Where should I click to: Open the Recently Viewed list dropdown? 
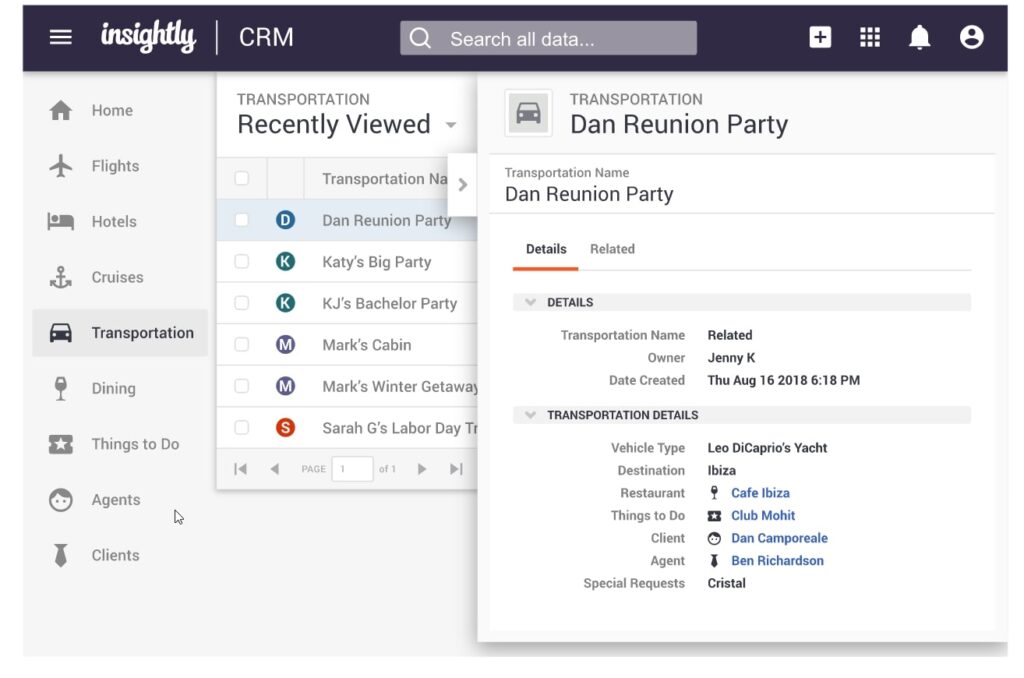tap(451, 125)
